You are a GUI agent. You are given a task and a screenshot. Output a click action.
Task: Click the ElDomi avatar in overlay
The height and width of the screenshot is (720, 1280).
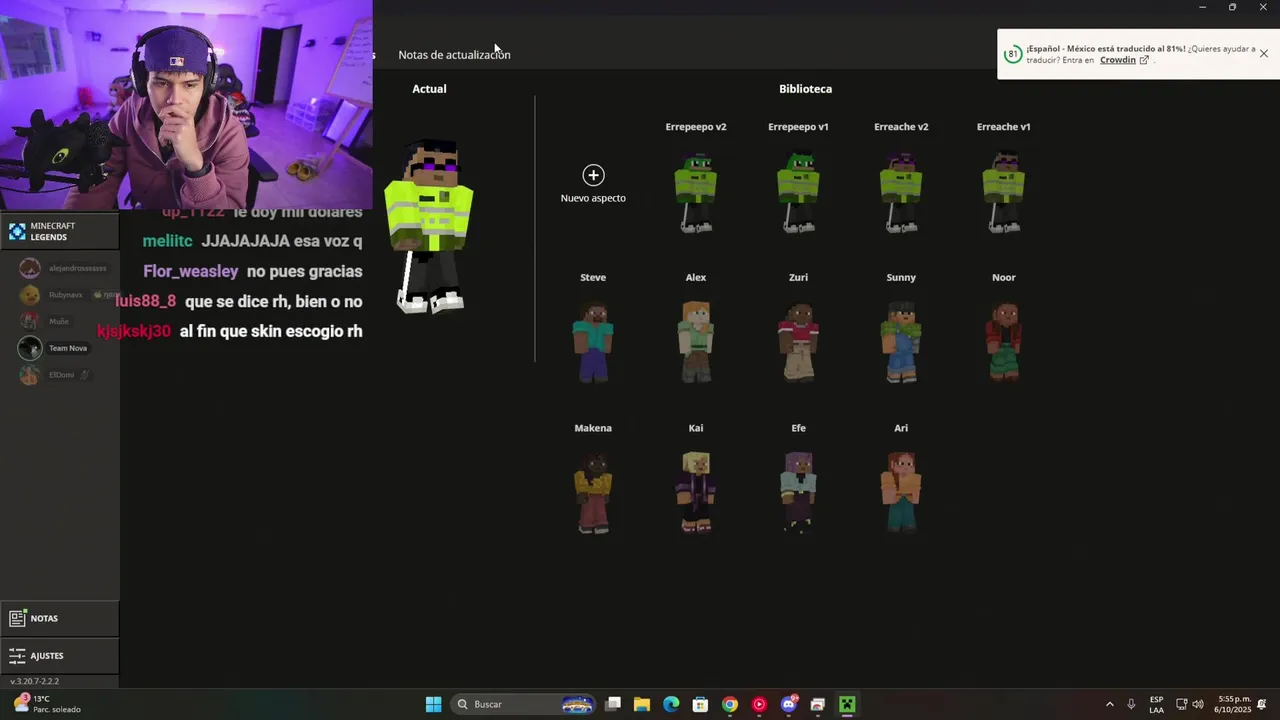click(x=30, y=375)
